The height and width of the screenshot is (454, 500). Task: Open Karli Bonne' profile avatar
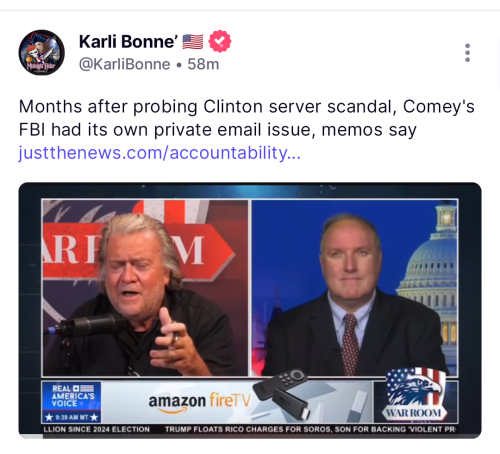click(41, 52)
